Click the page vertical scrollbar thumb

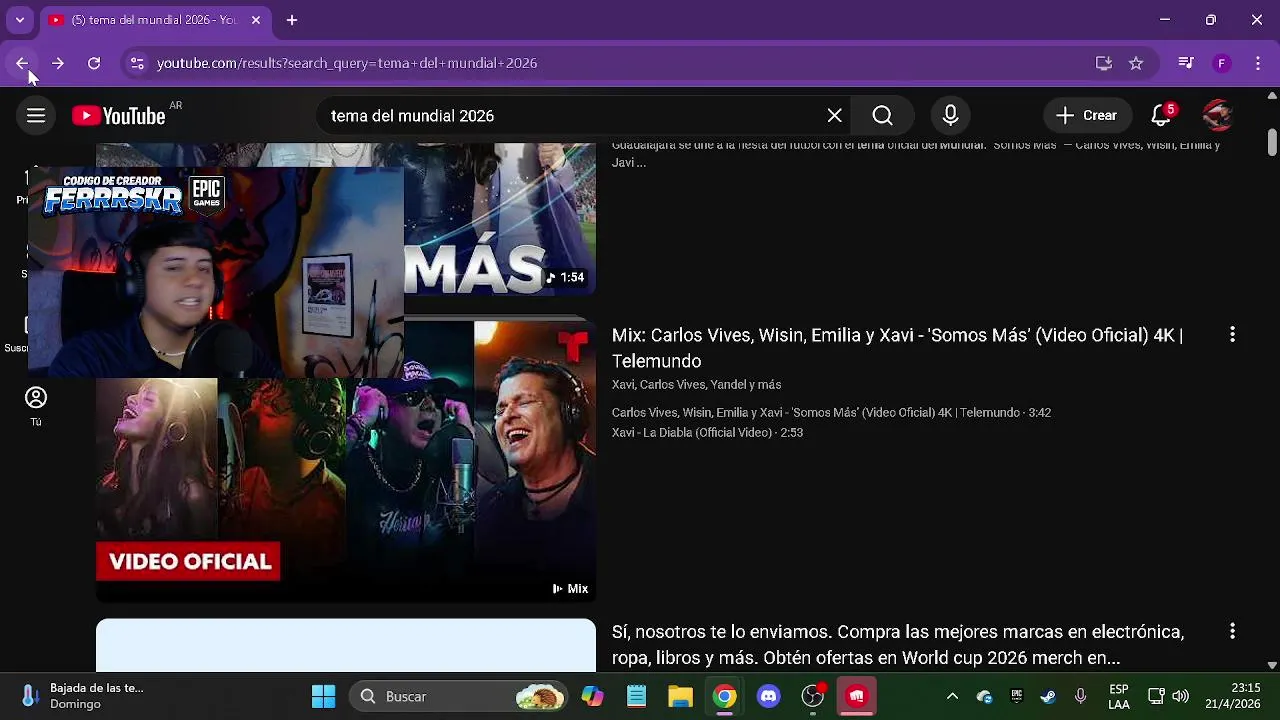(1272, 140)
